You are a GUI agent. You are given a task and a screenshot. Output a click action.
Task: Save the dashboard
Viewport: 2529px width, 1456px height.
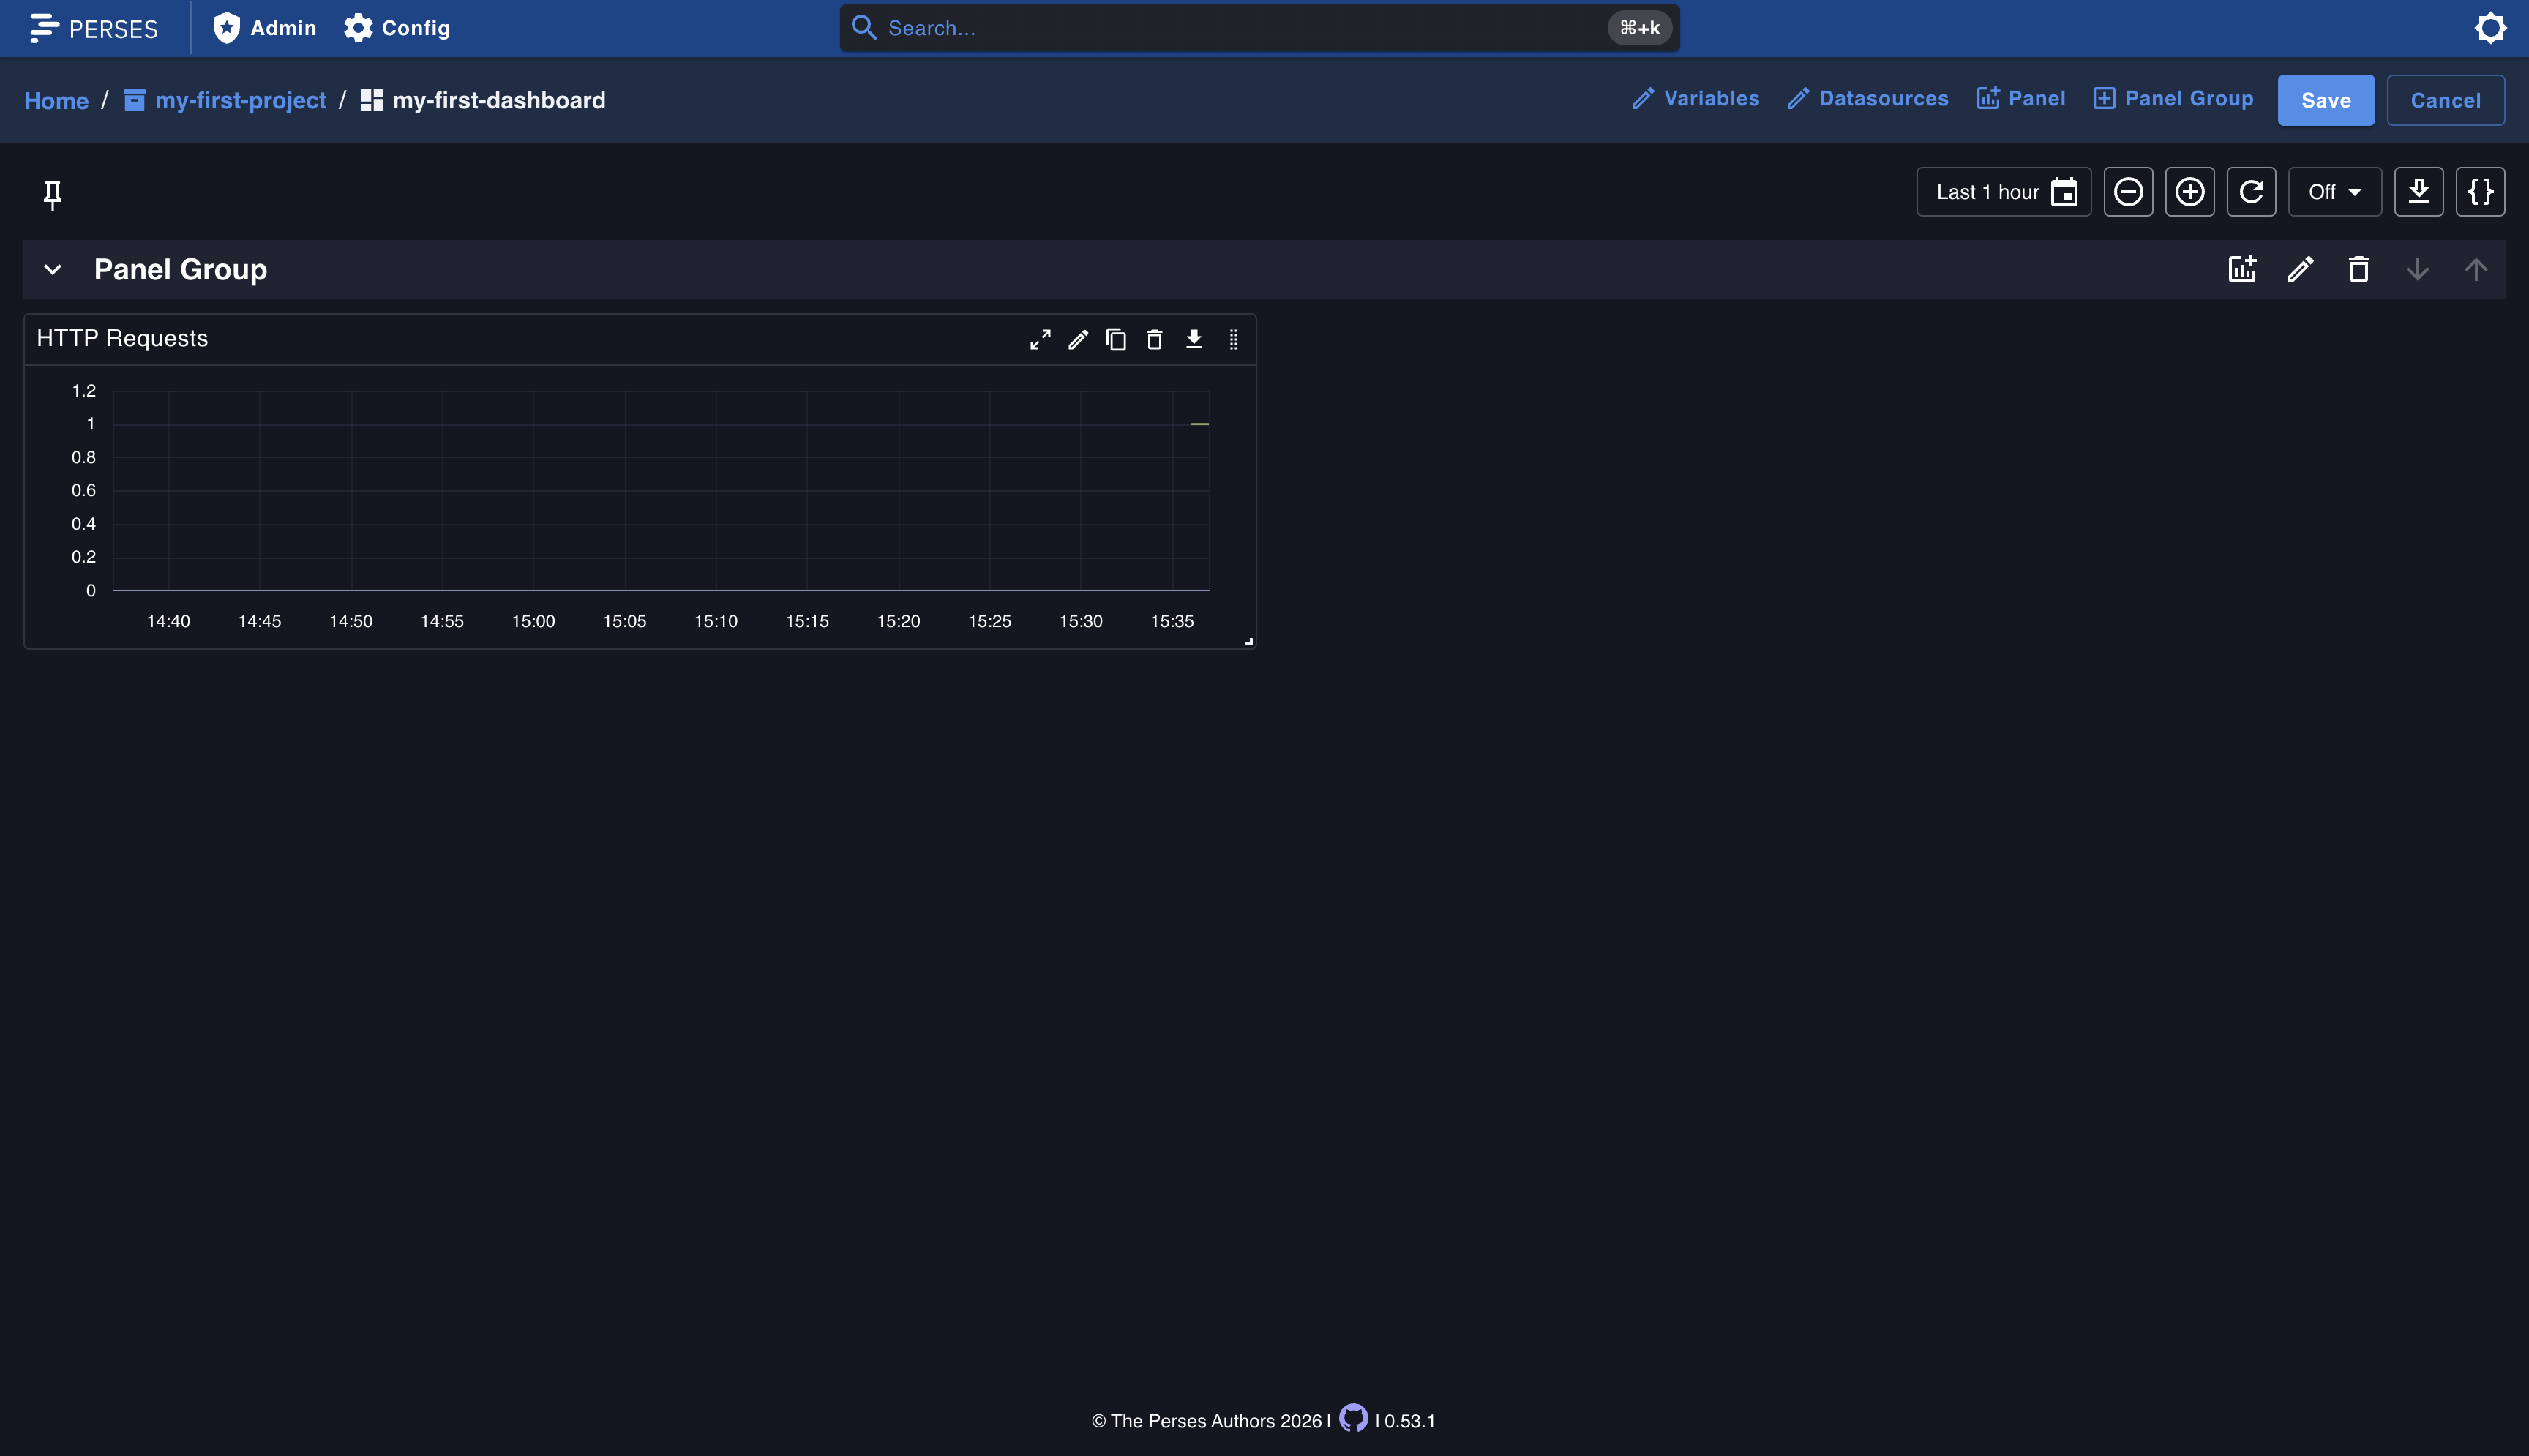click(x=2325, y=100)
